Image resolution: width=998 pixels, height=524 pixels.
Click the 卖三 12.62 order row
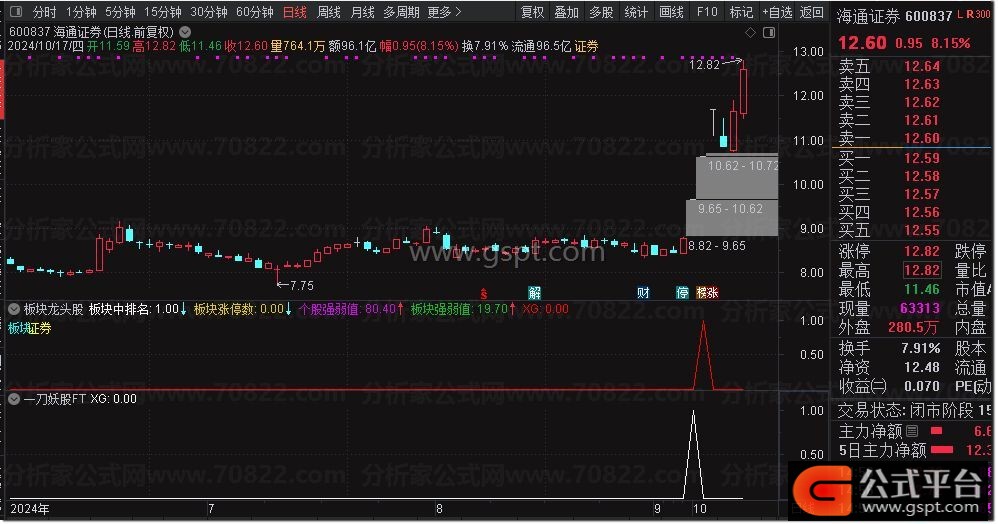point(889,102)
